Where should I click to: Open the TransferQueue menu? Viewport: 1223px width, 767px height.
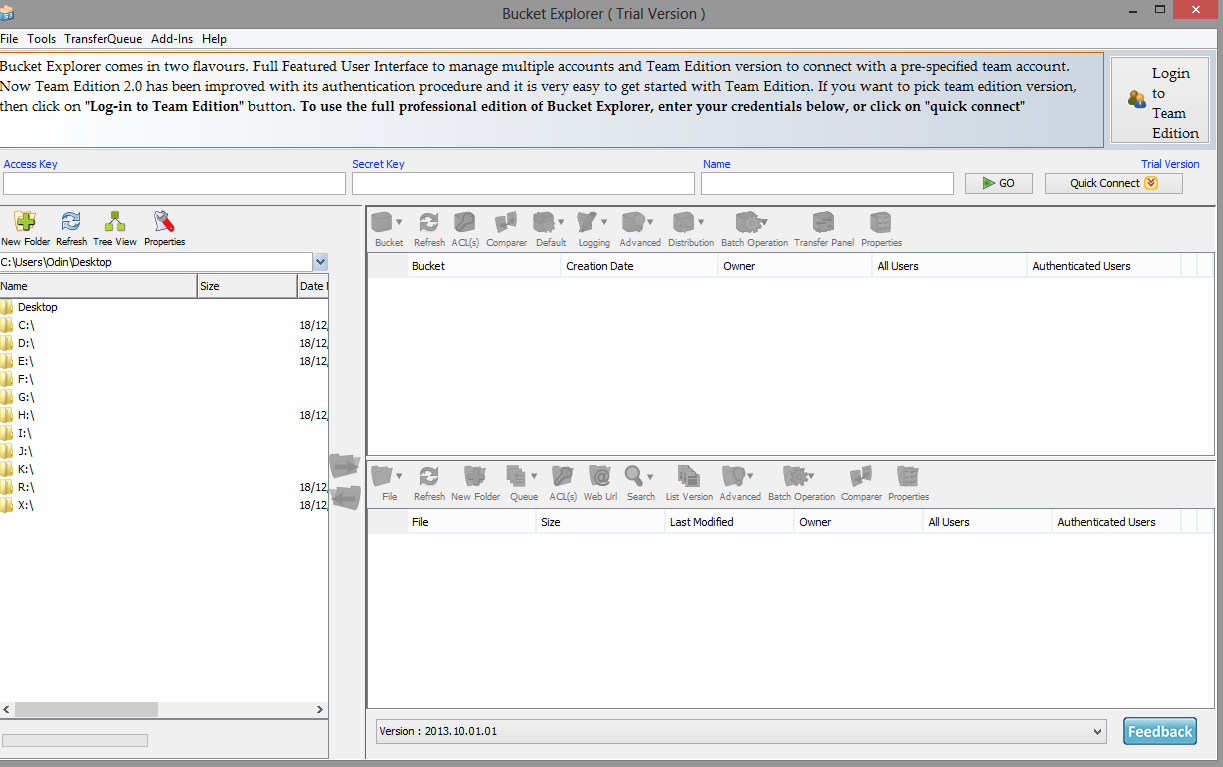[x=103, y=39]
